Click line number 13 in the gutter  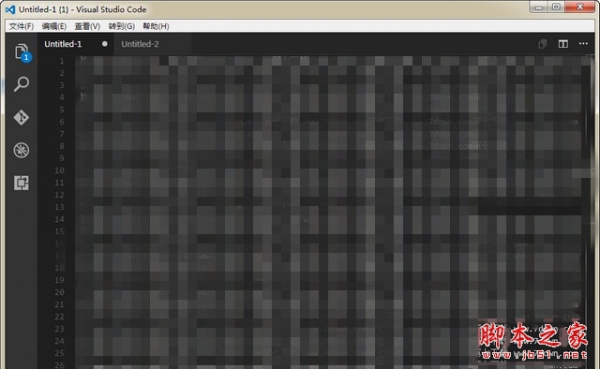coord(59,207)
